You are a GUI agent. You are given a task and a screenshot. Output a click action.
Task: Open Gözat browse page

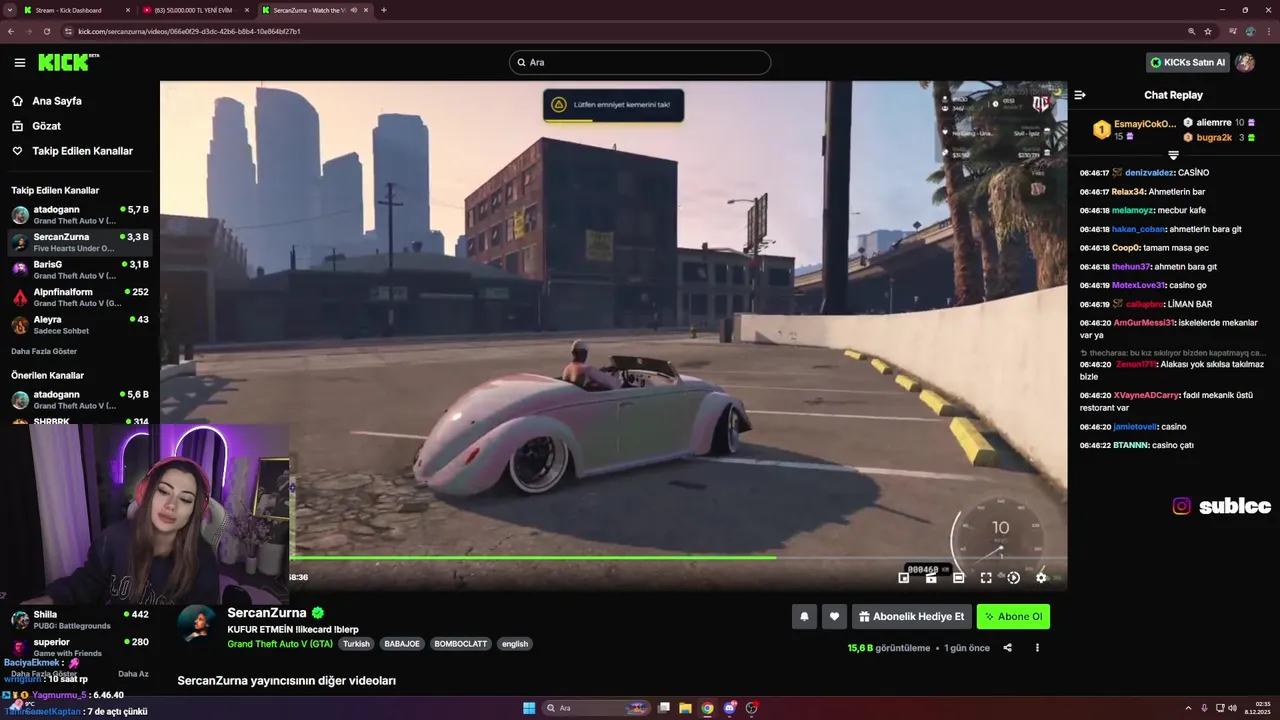click(x=37, y=126)
